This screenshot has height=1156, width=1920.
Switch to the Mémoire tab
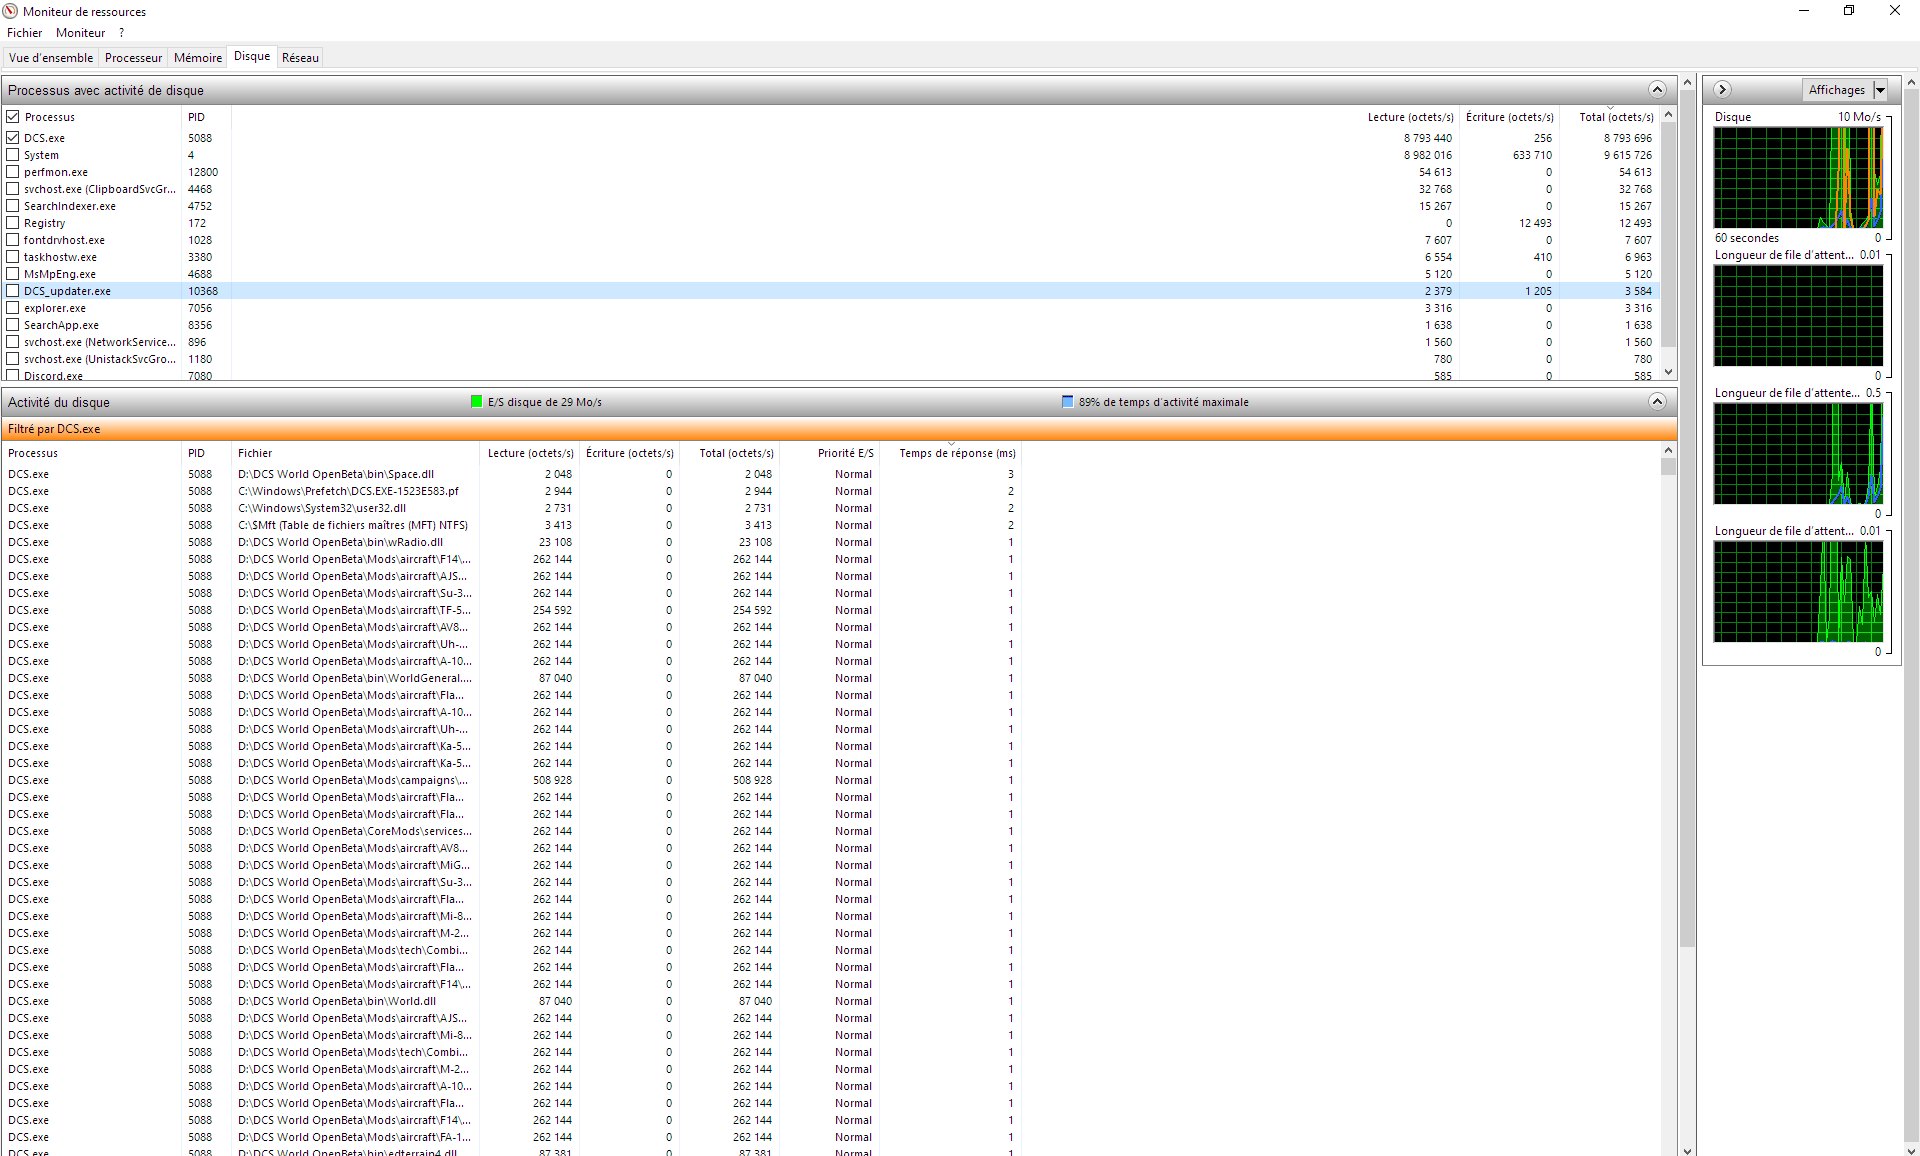pyautogui.click(x=198, y=58)
